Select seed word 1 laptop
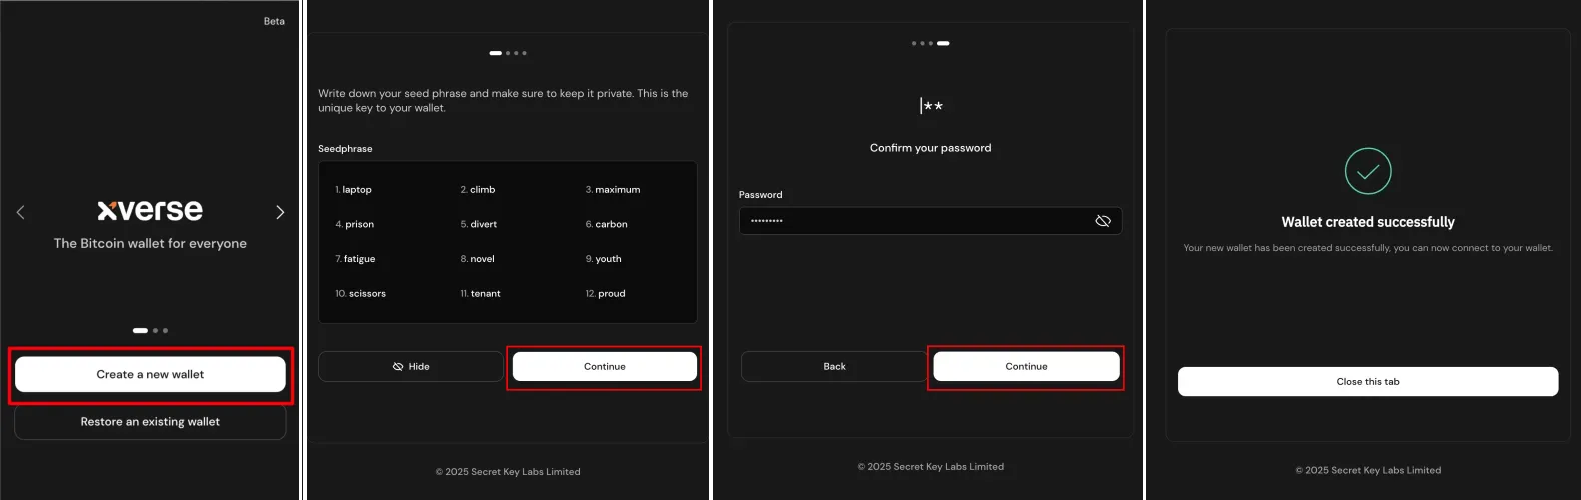 point(354,190)
